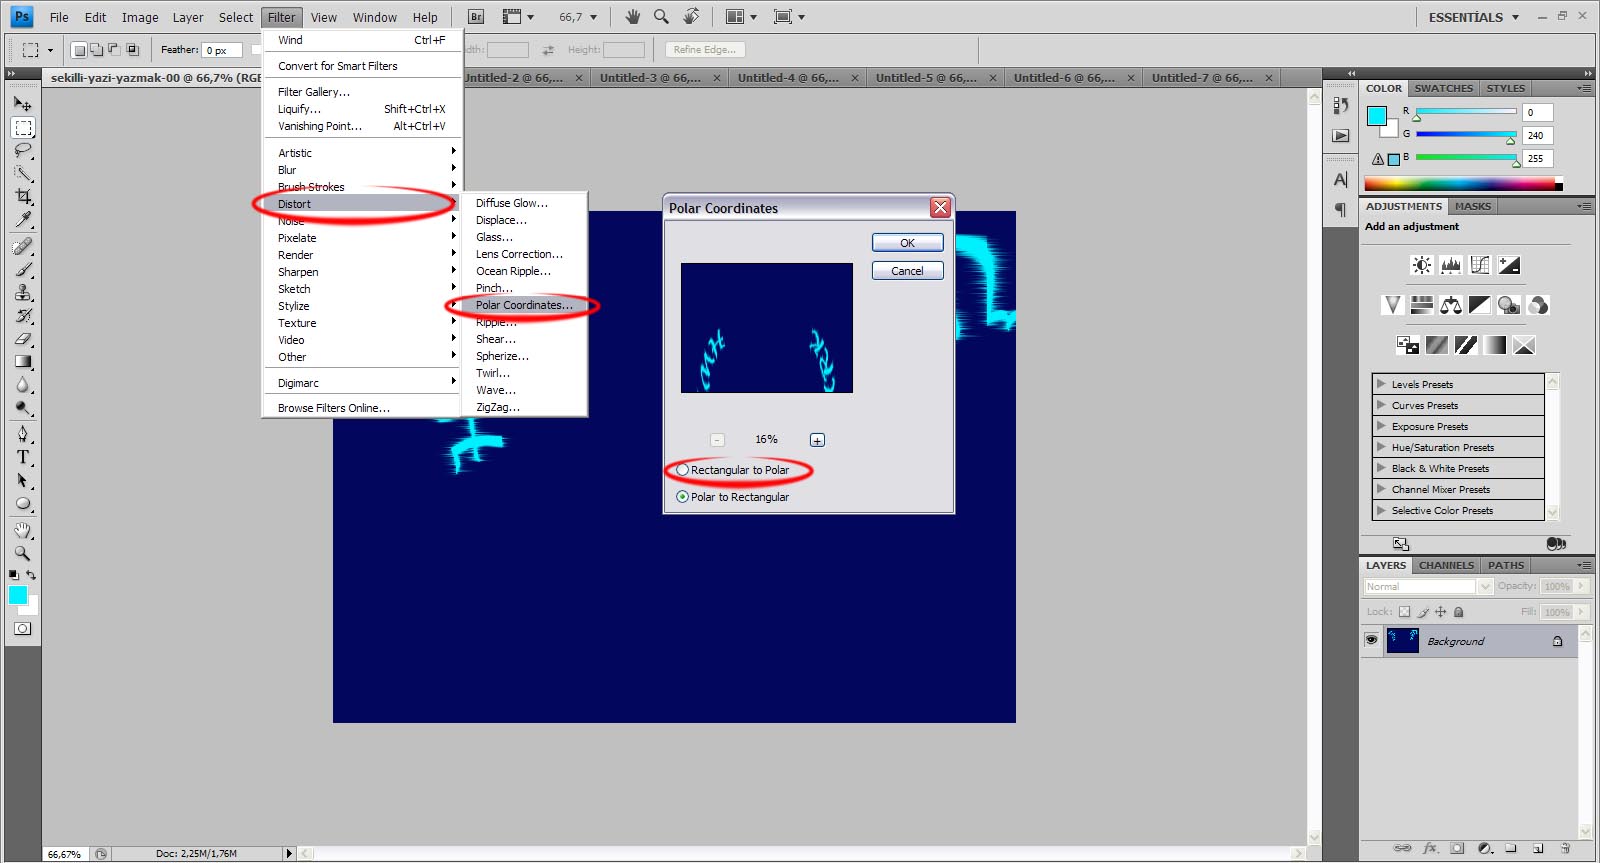Click the Background layer thumbnail

[x=1402, y=641]
